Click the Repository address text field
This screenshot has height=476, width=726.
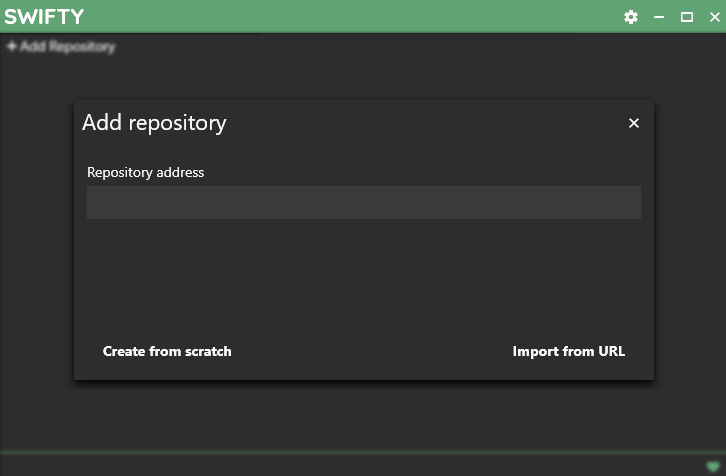point(363,202)
